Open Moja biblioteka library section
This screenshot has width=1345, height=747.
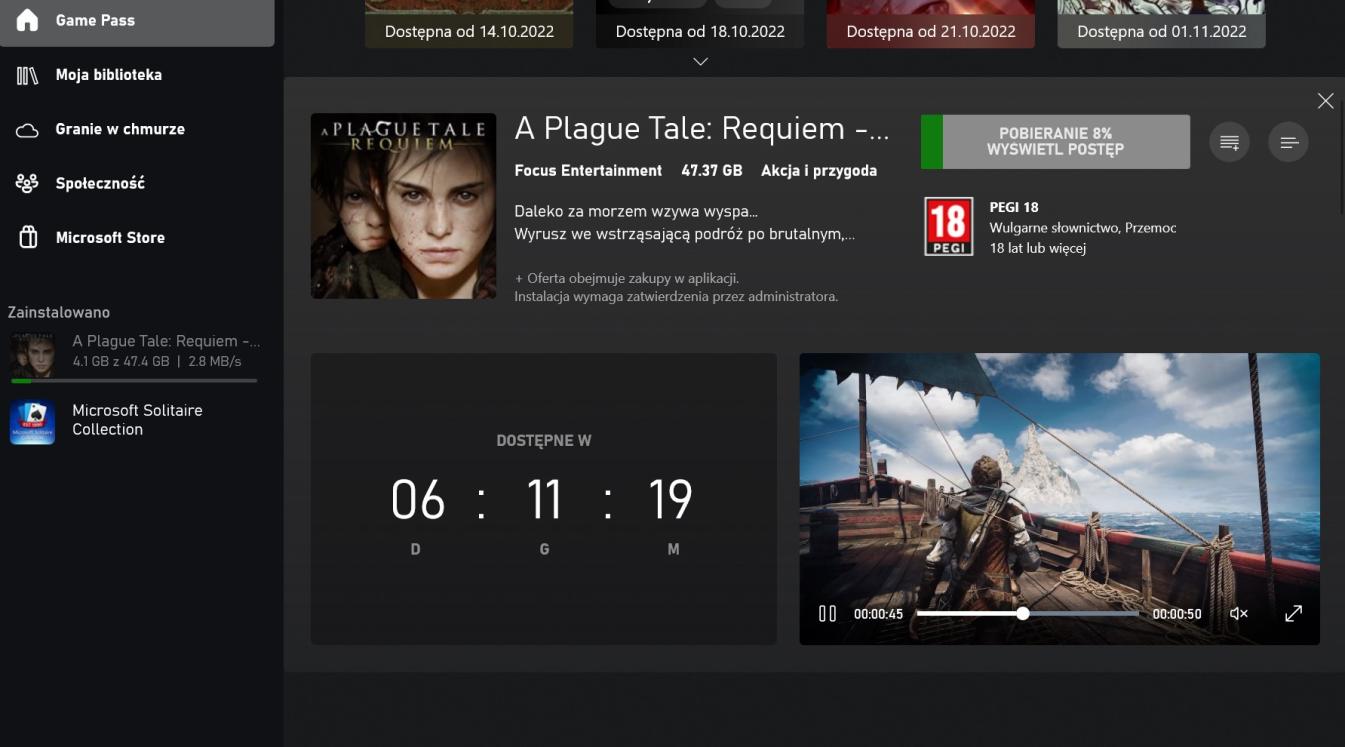[x=108, y=75]
